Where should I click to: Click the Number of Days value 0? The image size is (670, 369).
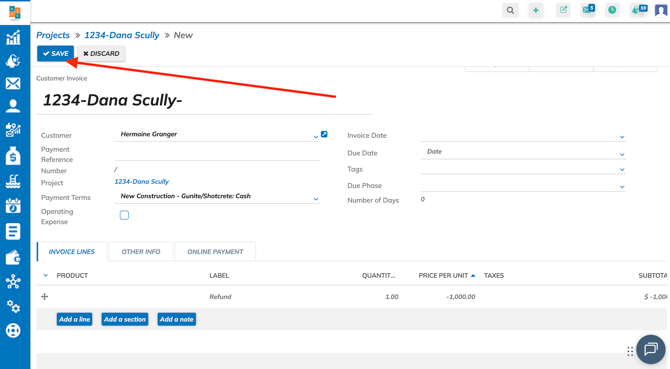click(423, 199)
